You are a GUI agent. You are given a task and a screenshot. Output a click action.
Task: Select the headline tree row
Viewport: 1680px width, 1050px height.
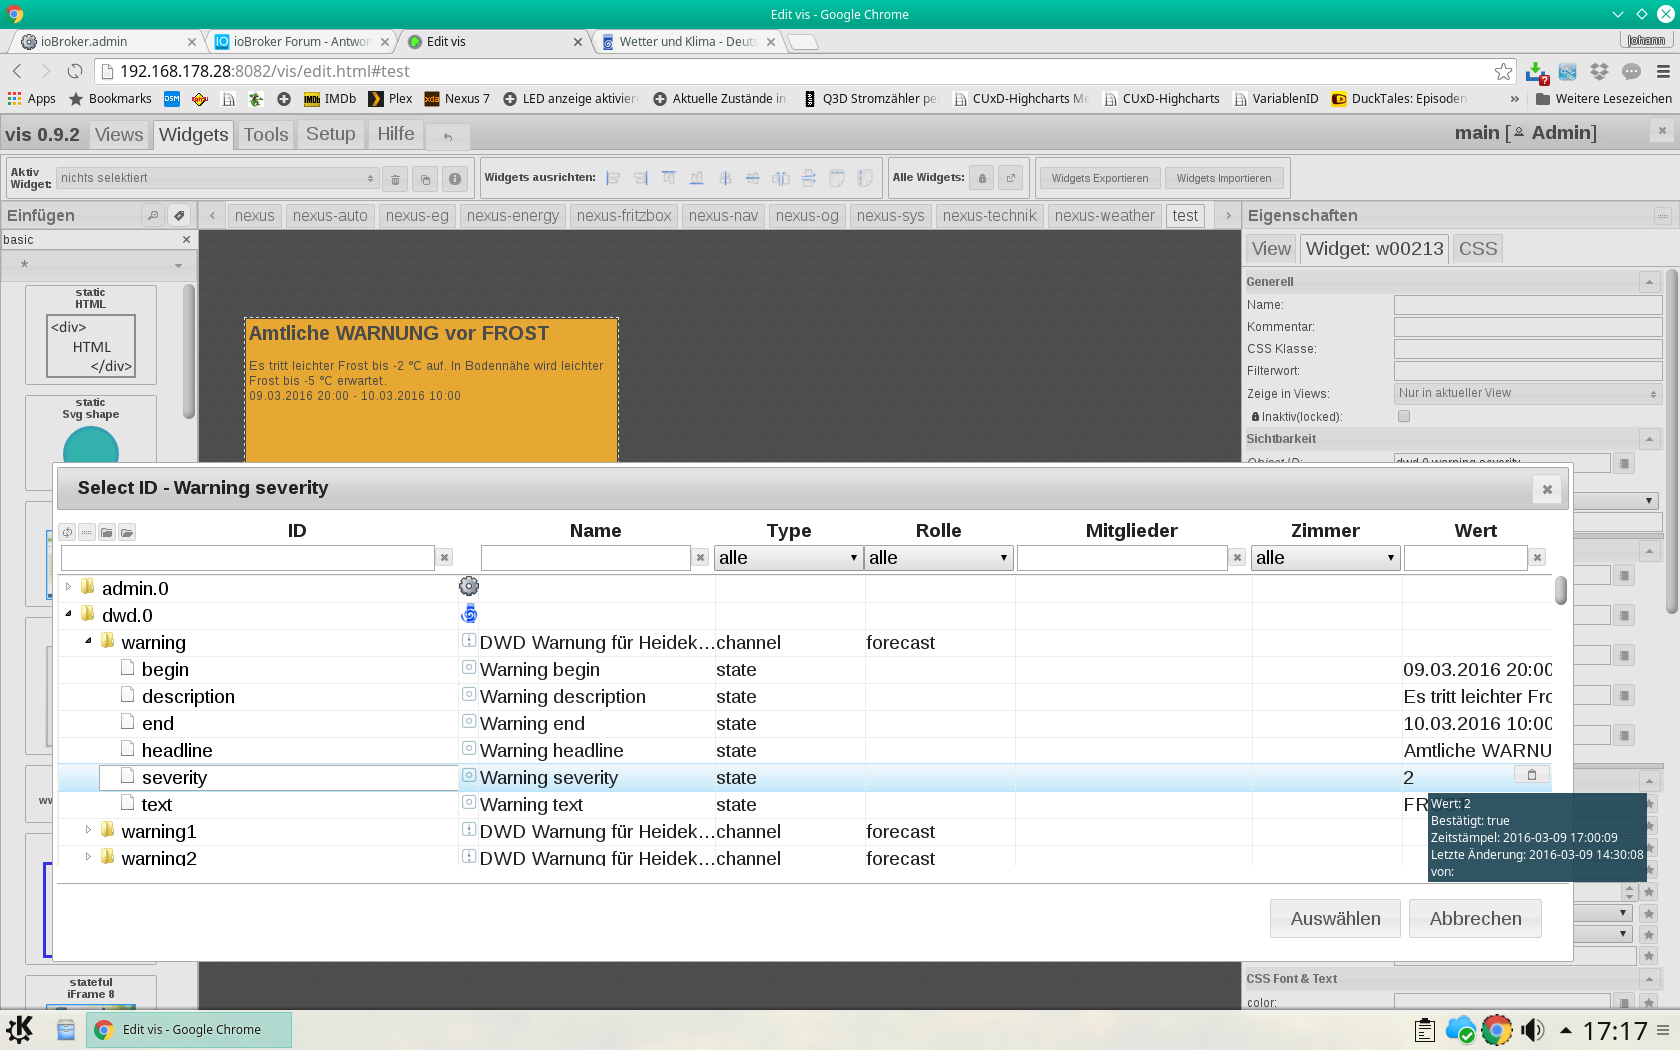(x=806, y=750)
